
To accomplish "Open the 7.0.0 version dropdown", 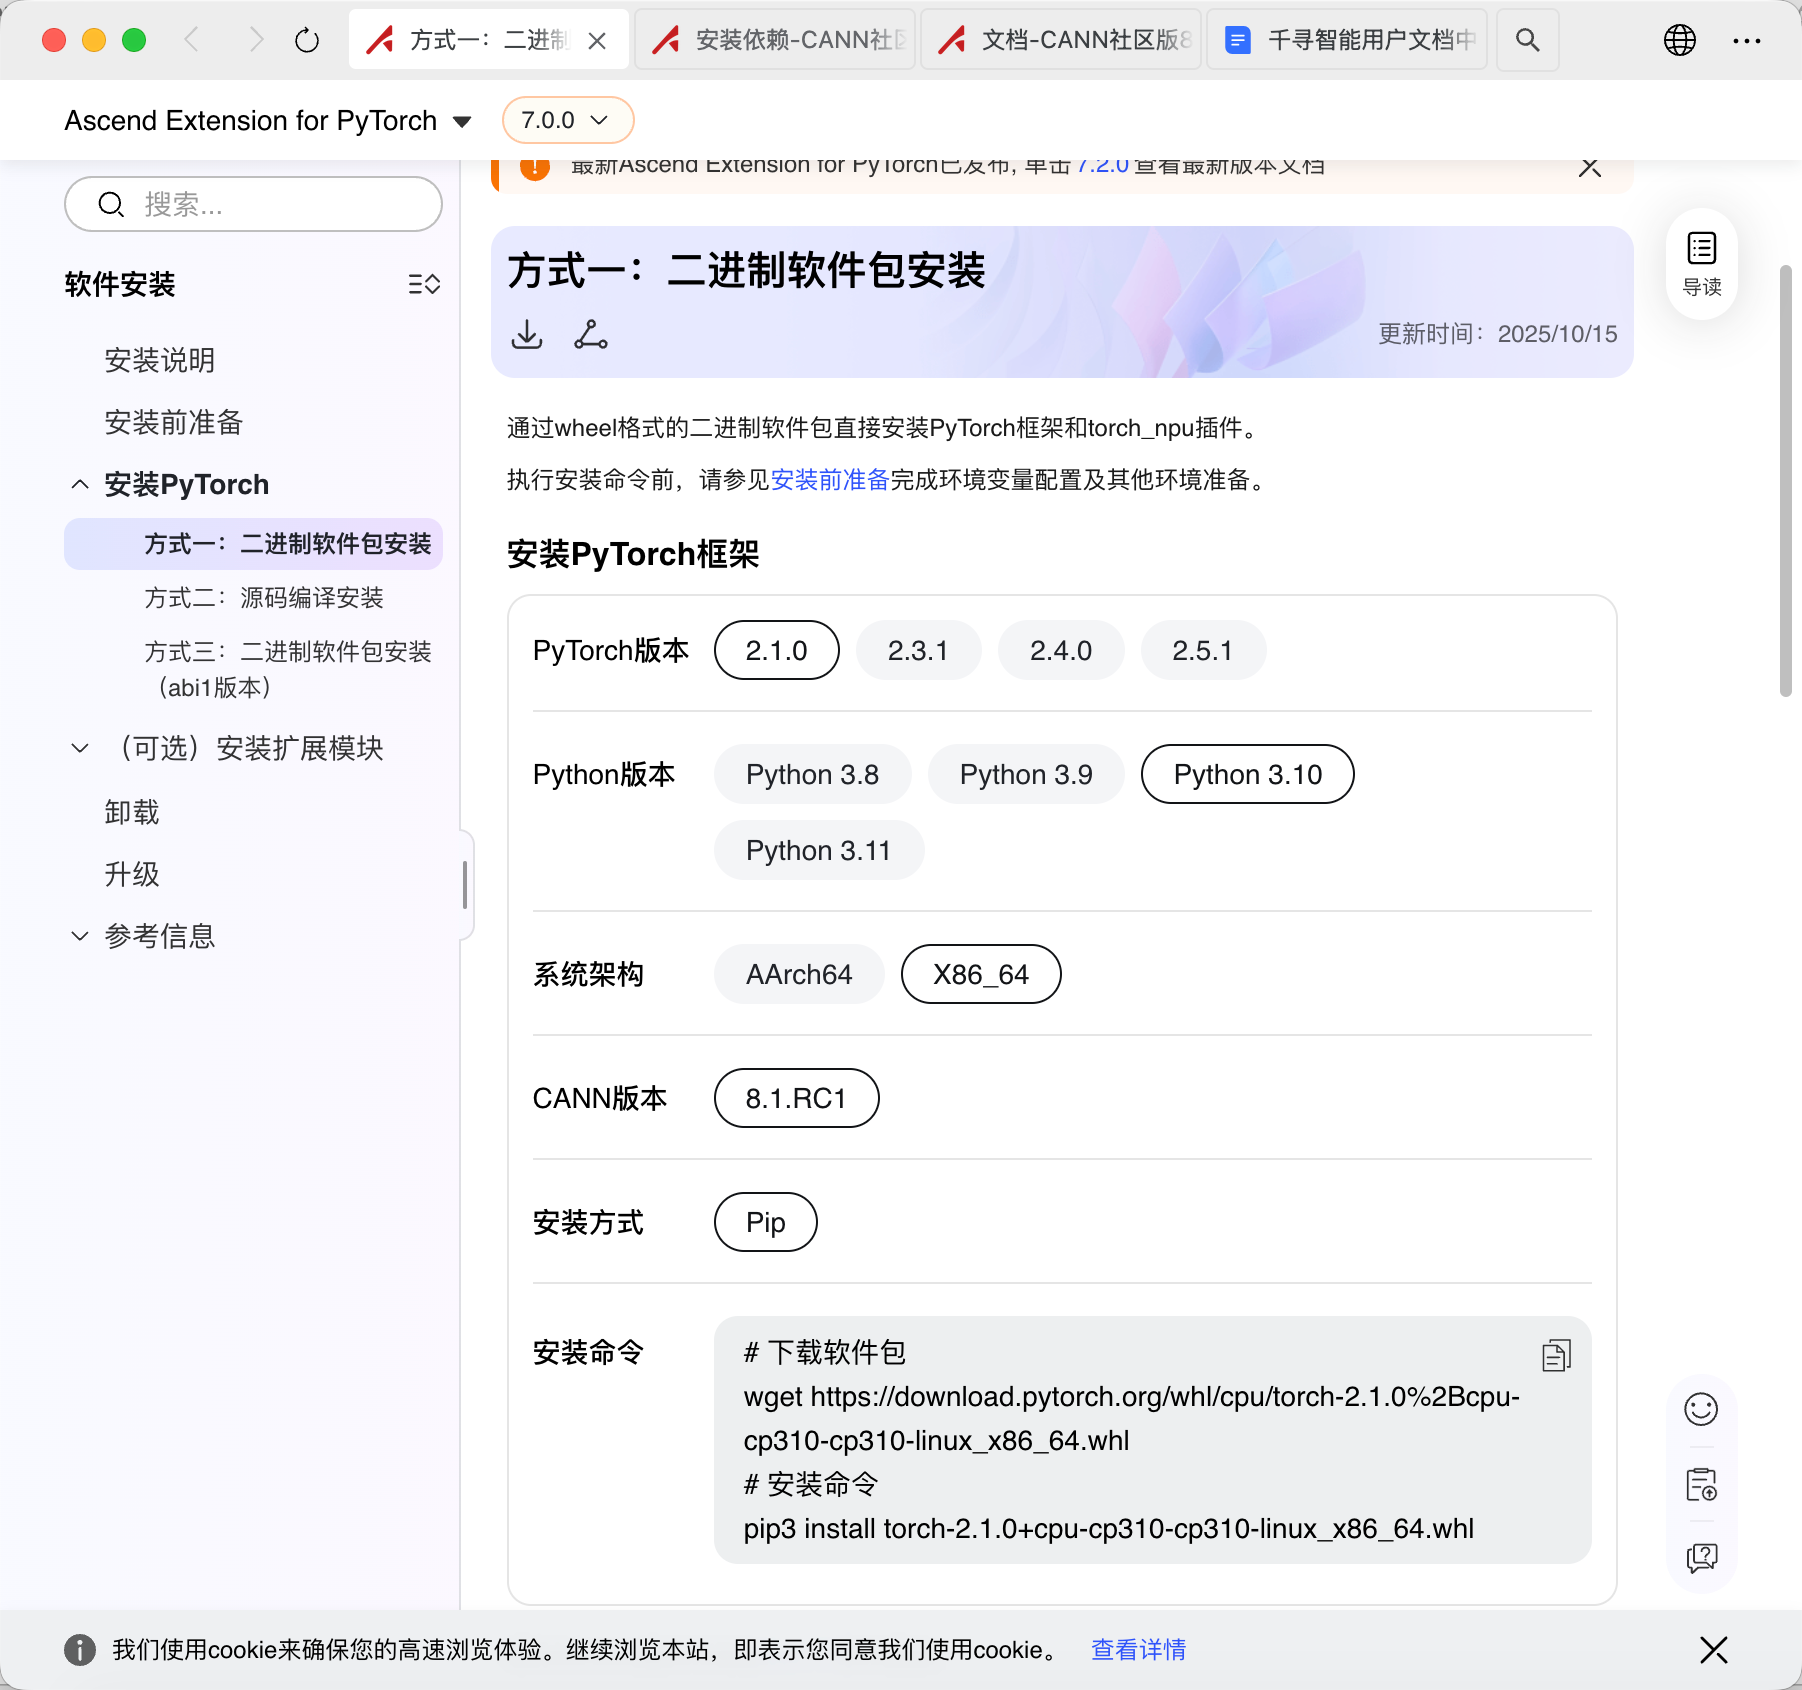I will tap(567, 120).
